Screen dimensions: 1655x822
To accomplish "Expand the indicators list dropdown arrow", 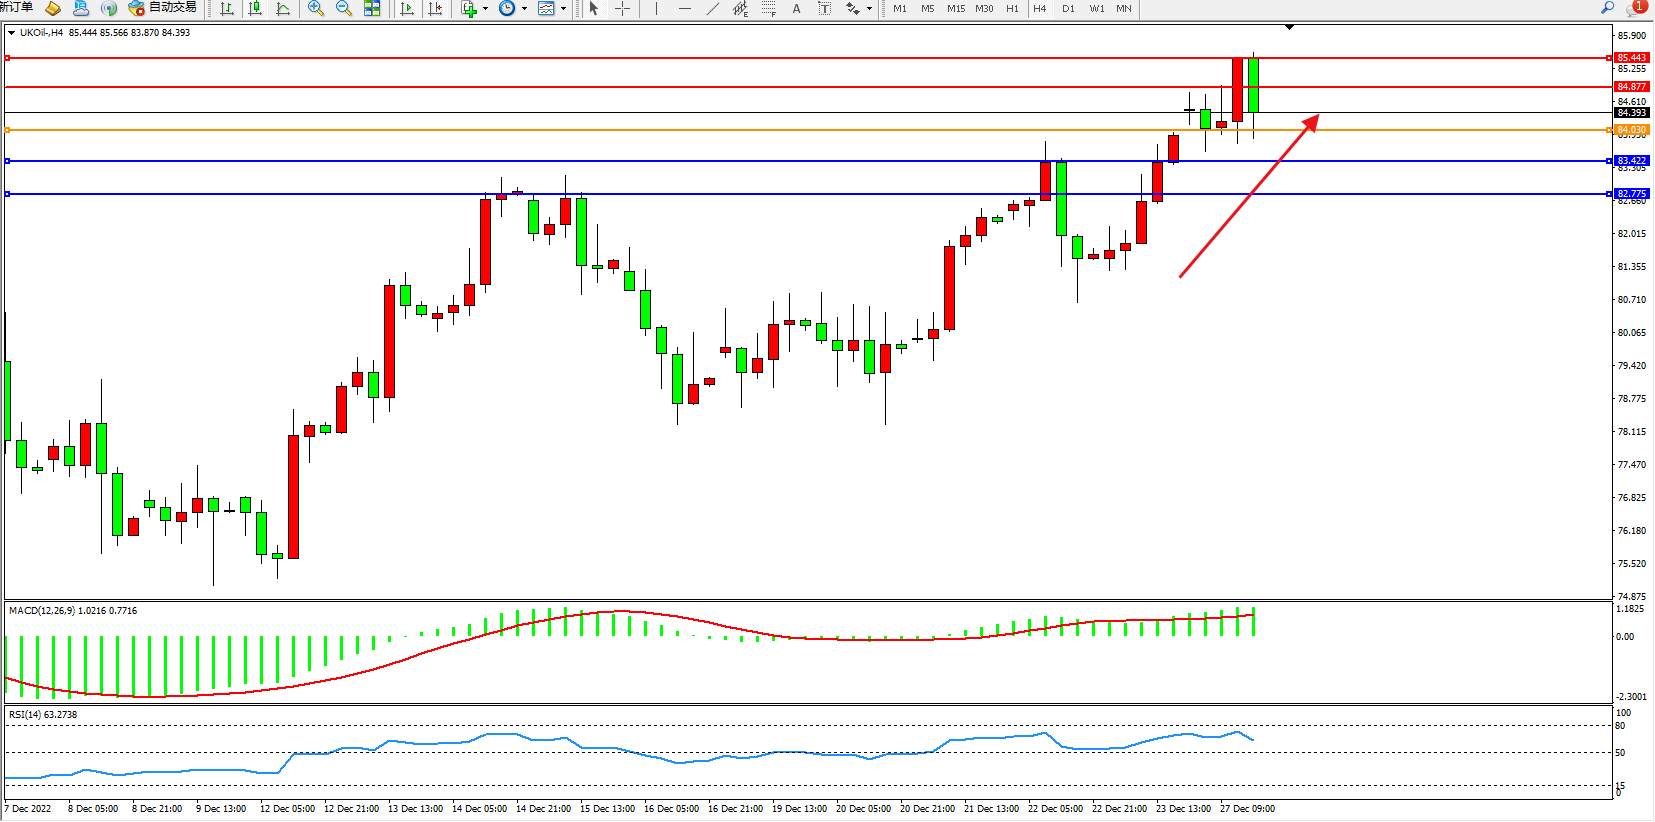I will click(x=485, y=9).
